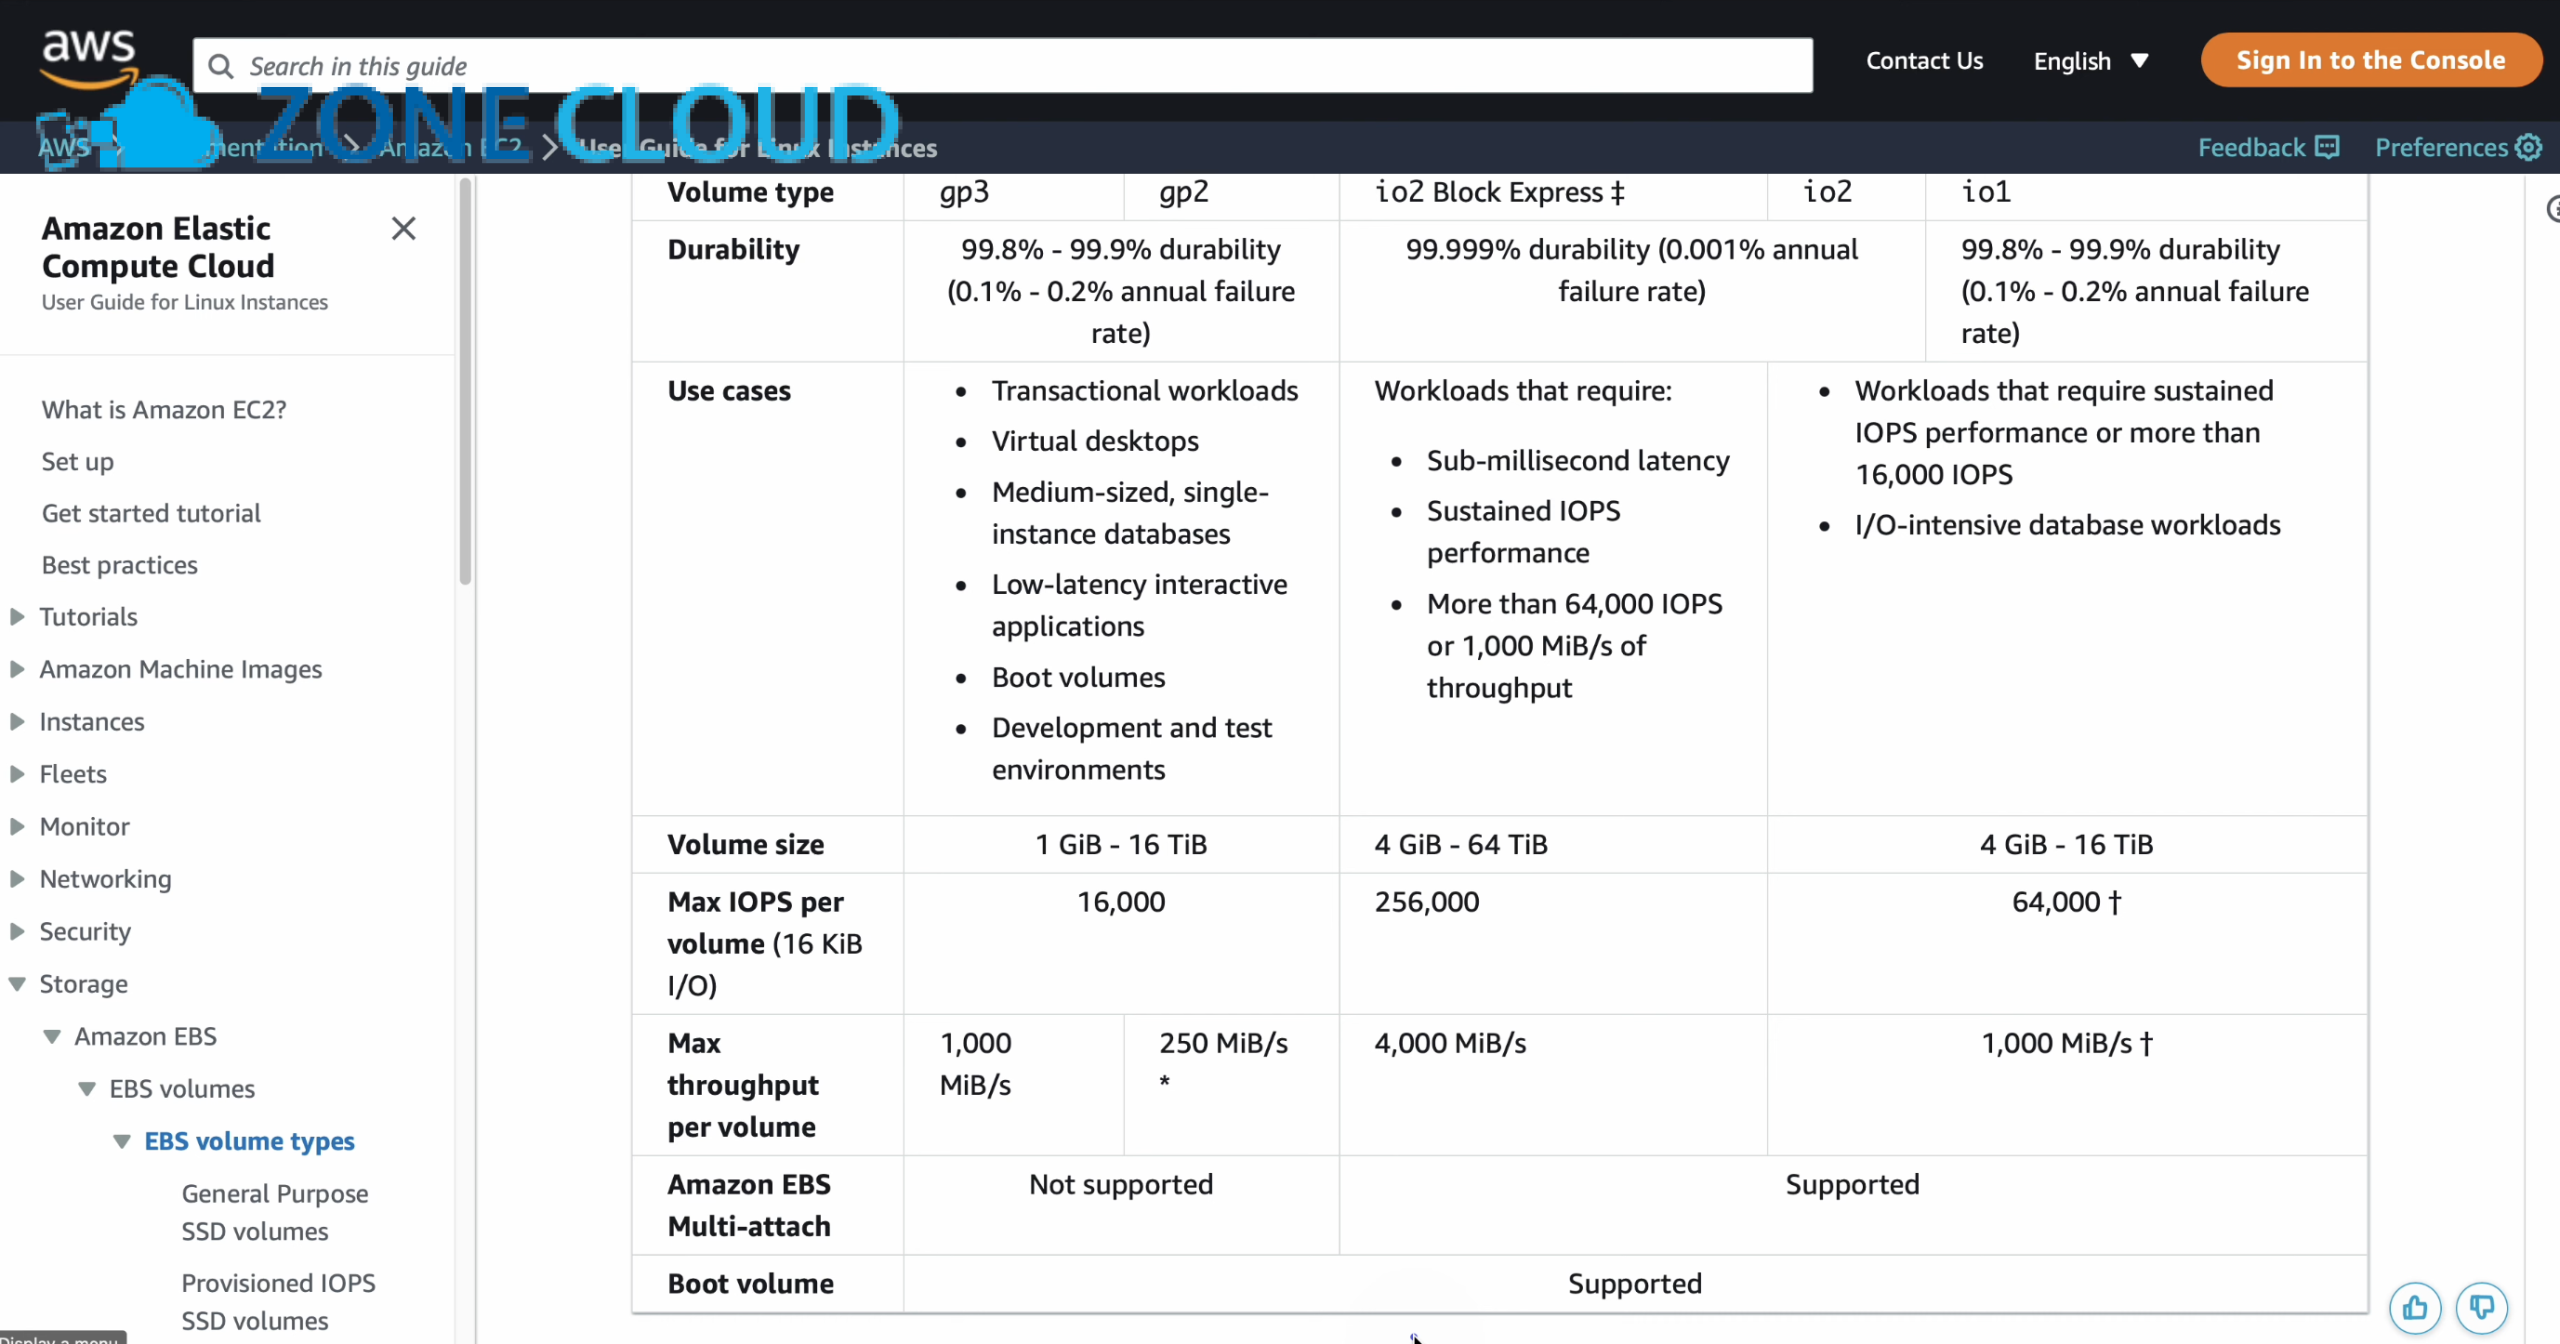The image size is (2560, 1344).
Task: Open General Purpose SSD volumes page
Action: point(275,1213)
